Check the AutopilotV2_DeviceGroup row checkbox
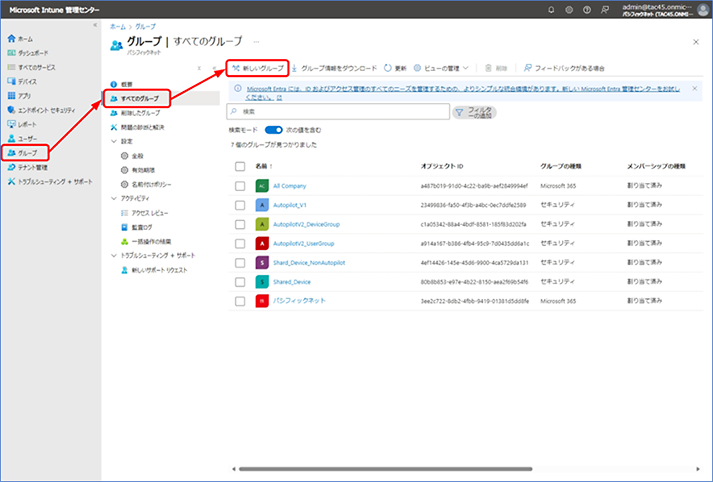This screenshot has width=713, height=482. (x=240, y=224)
